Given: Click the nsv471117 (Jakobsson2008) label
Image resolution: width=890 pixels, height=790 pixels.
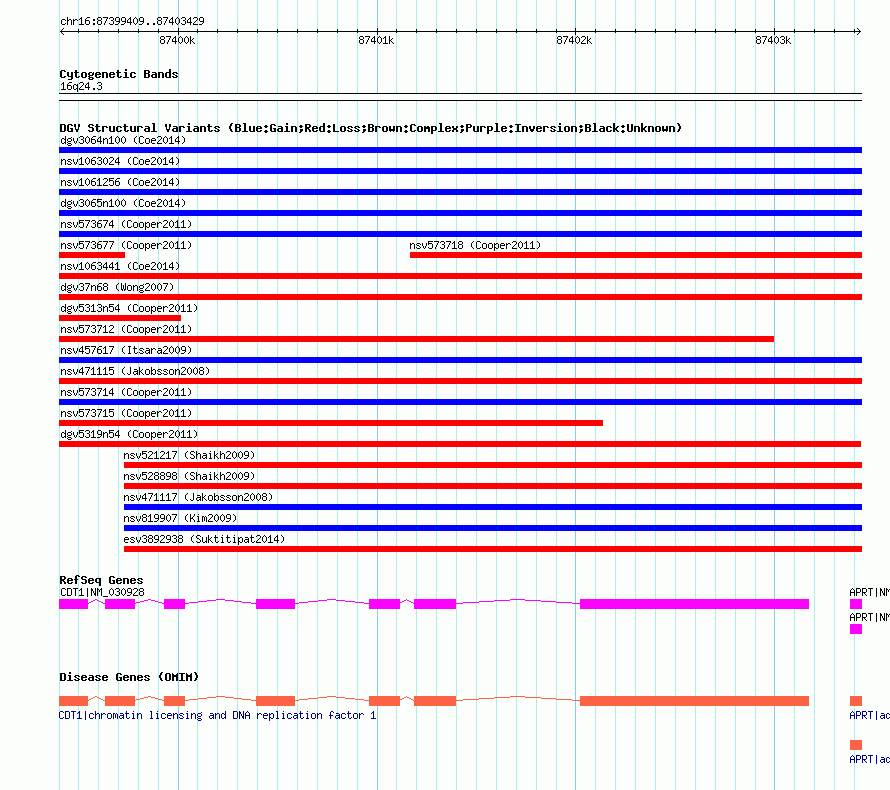Looking at the screenshot, I should [x=198, y=497].
